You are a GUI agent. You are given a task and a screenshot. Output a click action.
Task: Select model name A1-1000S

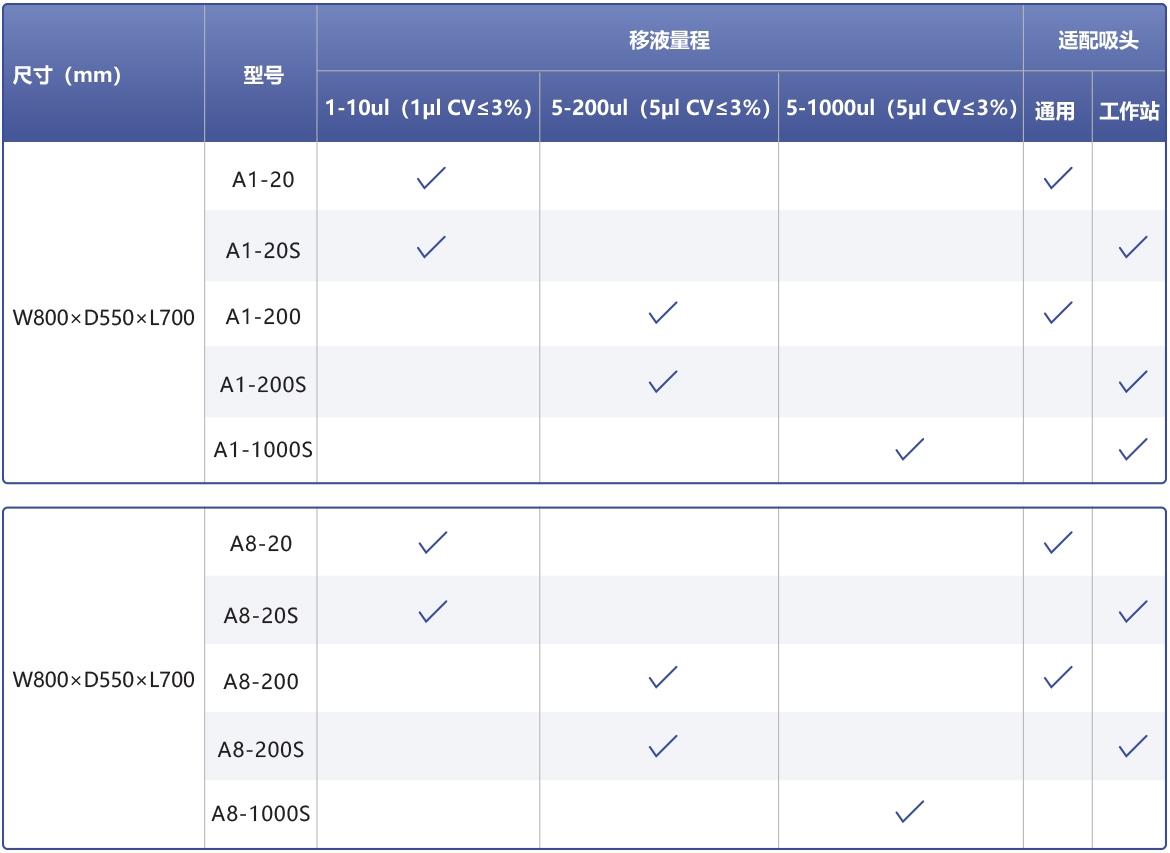click(263, 450)
